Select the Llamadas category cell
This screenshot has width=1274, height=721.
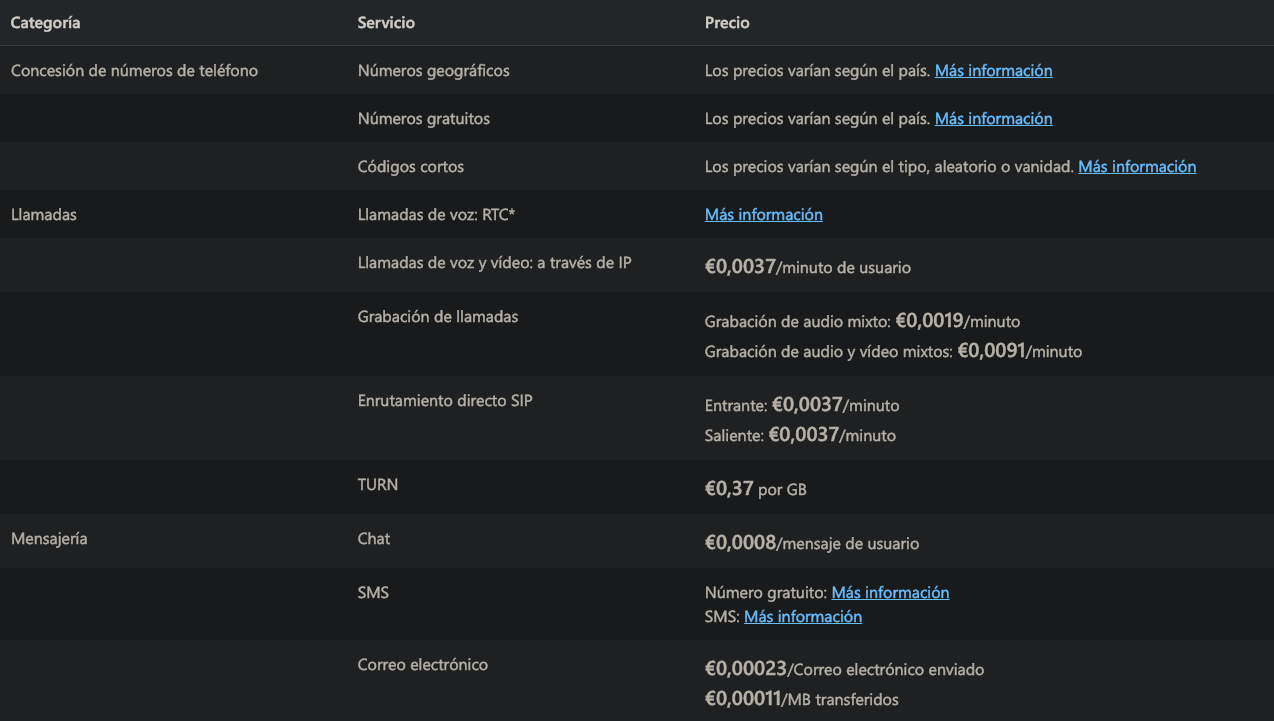point(43,215)
